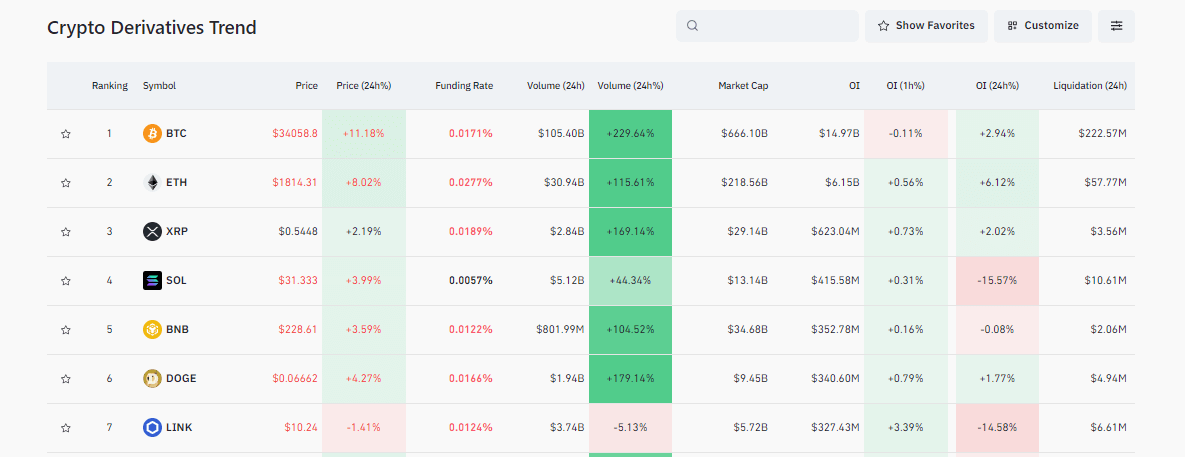Viewport: 1185px width, 457px height.
Task: Open the filter settings sliders icon
Action: point(1116,26)
